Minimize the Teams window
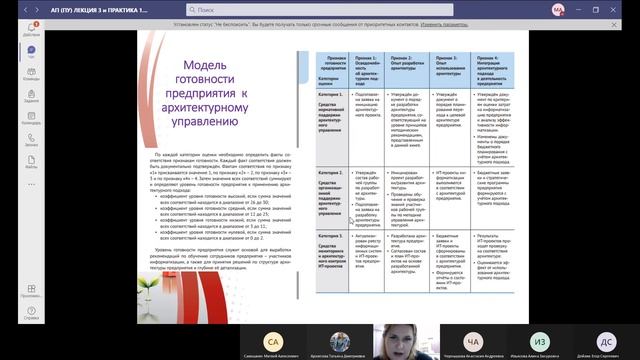 pos(578,10)
